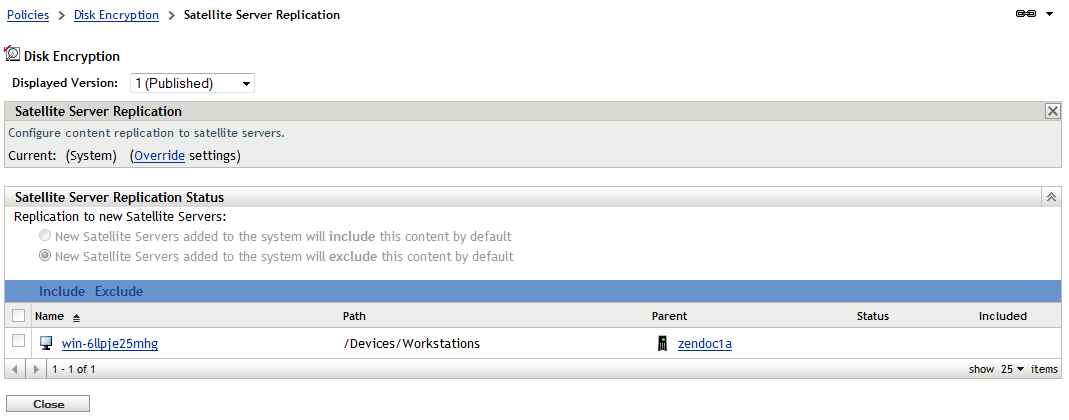Select the 'will exclude this content' radio option

tap(45, 256)
